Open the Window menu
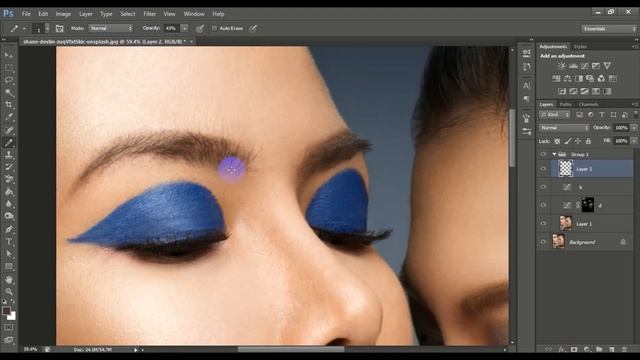 tap(194, 14)
